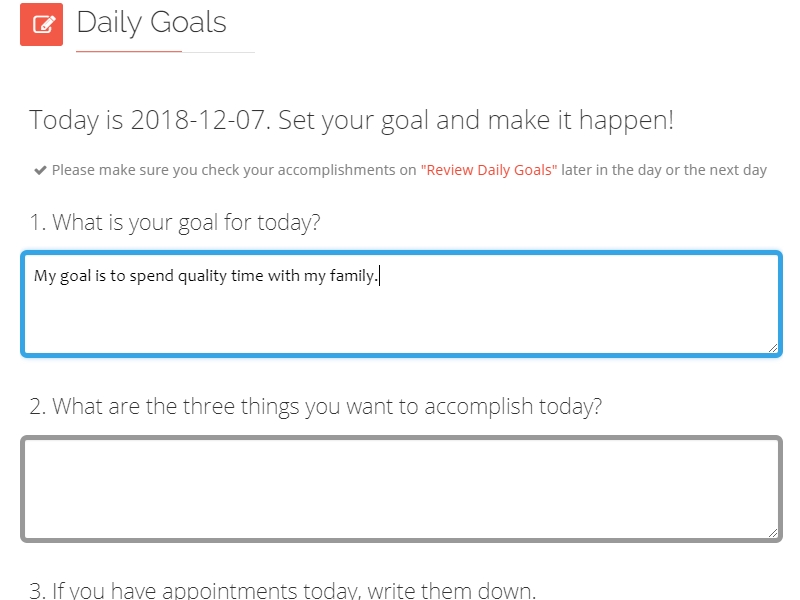The height and width of the screenshot is (600, 800).
Task: Place cursor on "My" at start of goal text
Action: pos(44,276)
